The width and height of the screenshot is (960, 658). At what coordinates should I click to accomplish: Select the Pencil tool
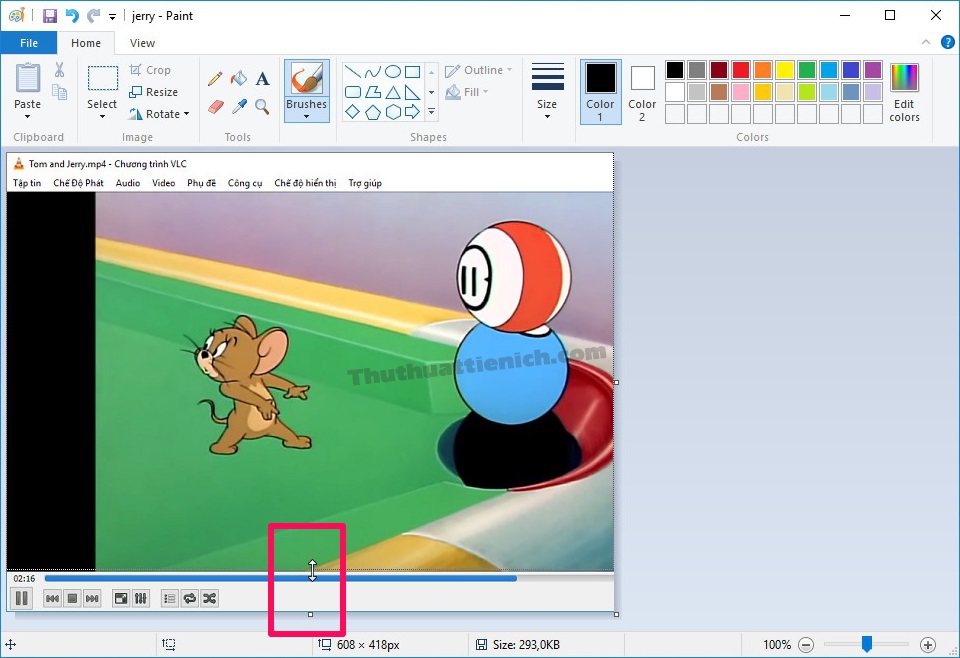(215, 78)
